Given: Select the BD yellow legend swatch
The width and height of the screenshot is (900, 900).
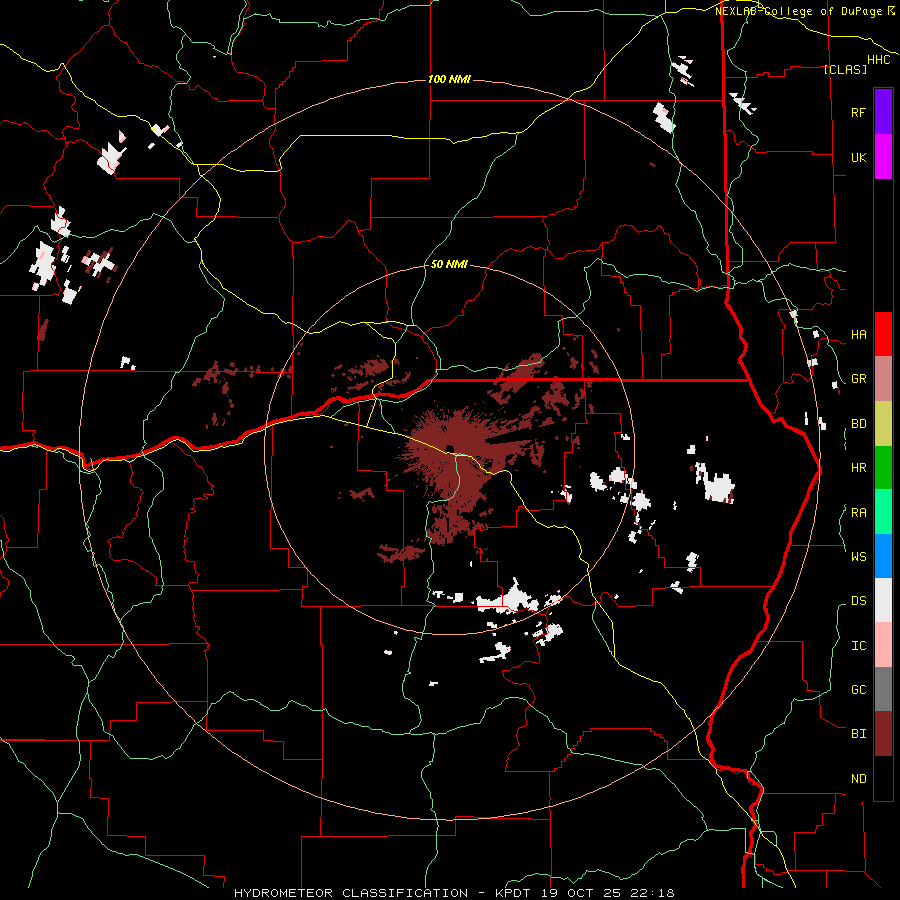Looking at the screenshot, I should pyautogui.click(x=883, y=423).
